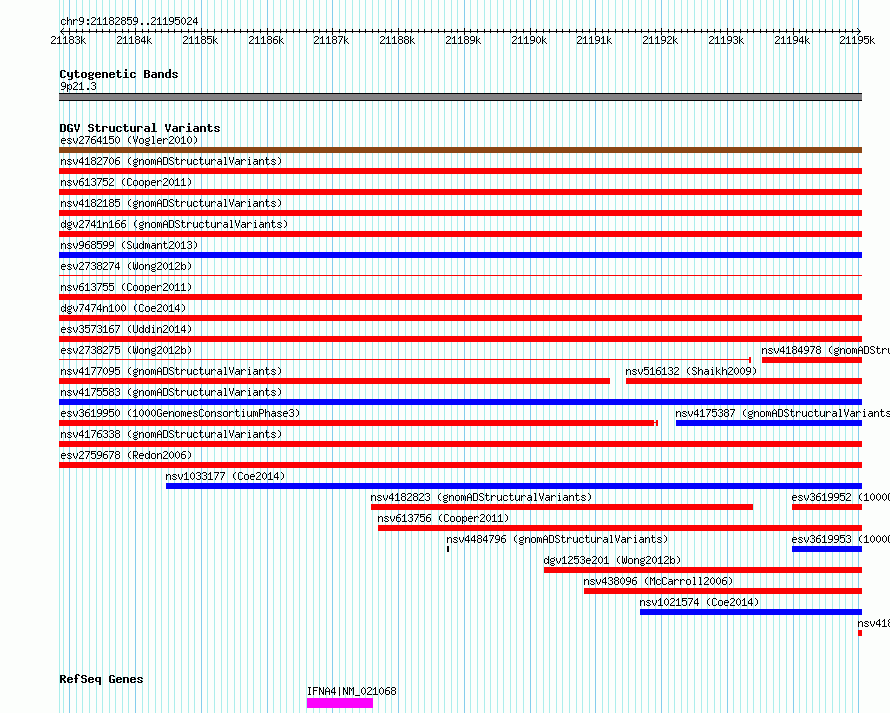Screen dimensions: 890x713
Task: Select the magenta IFNA4 gene bar
Action: (x=340, y=703)
